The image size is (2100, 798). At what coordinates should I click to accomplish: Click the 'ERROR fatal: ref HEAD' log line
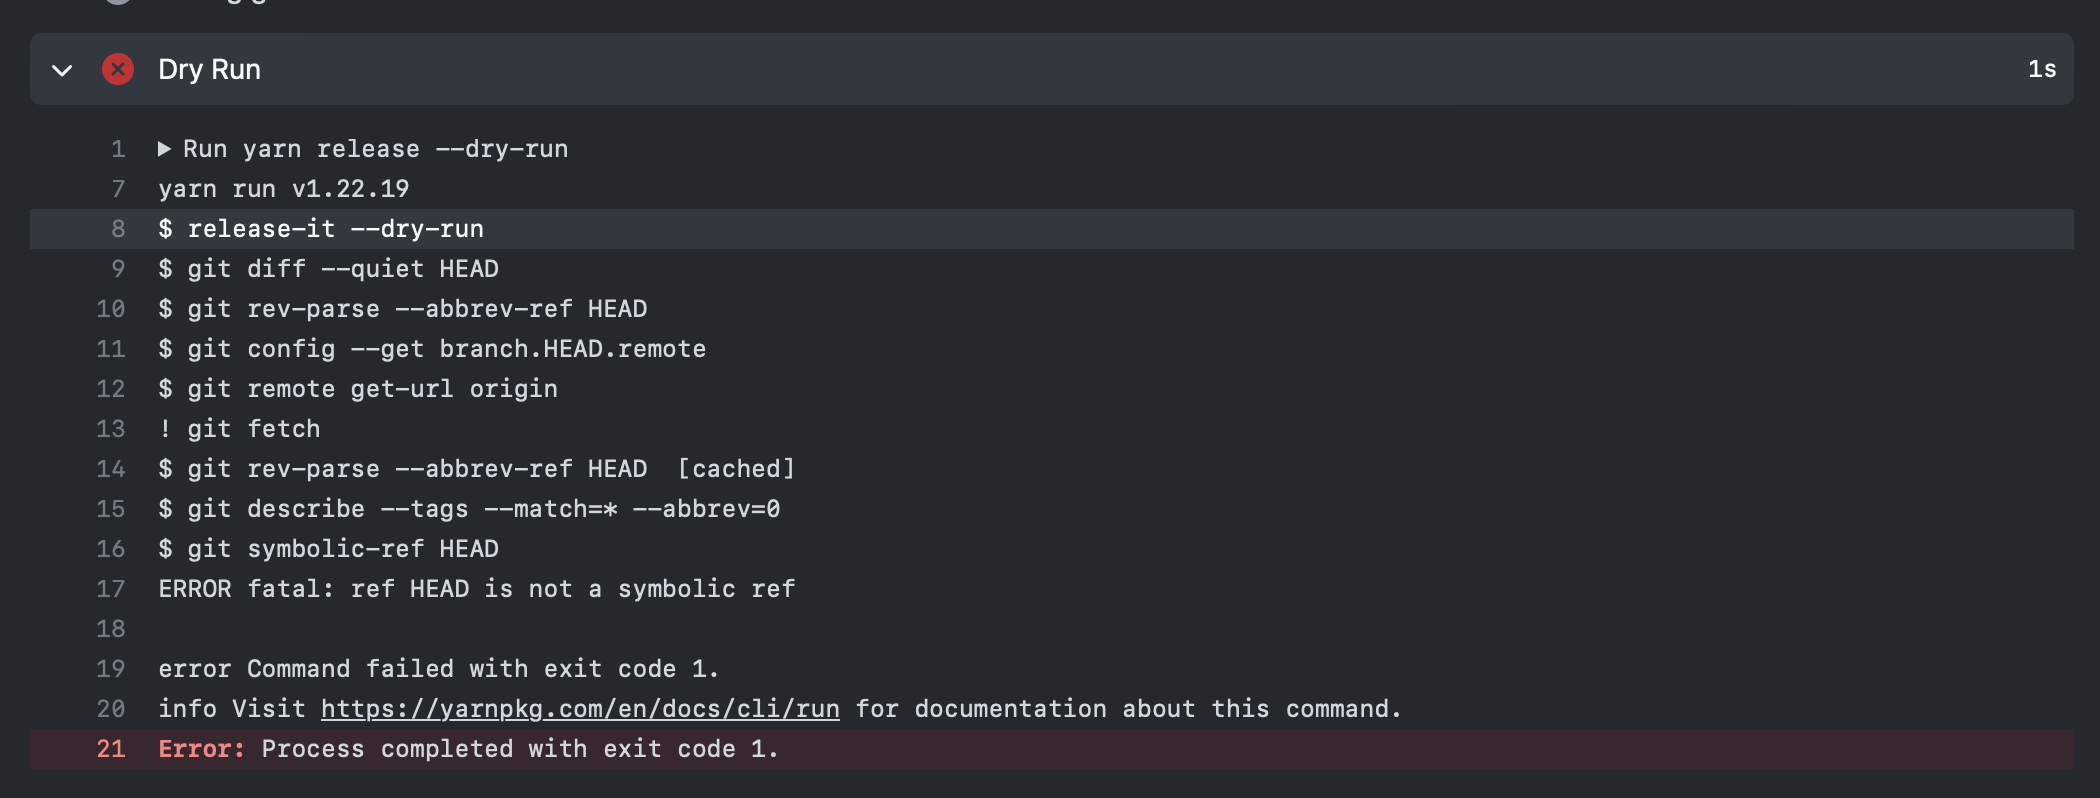point(476,588)
